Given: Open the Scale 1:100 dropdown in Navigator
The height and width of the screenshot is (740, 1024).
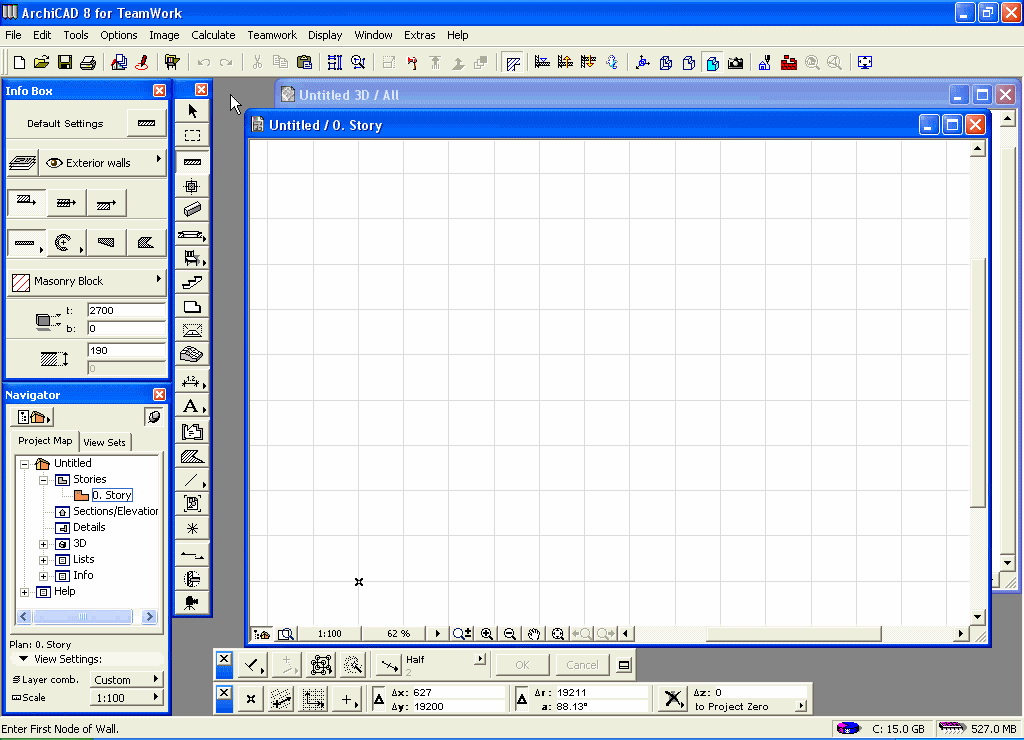Looking at the screenshot, I should [x=126, y=697].
